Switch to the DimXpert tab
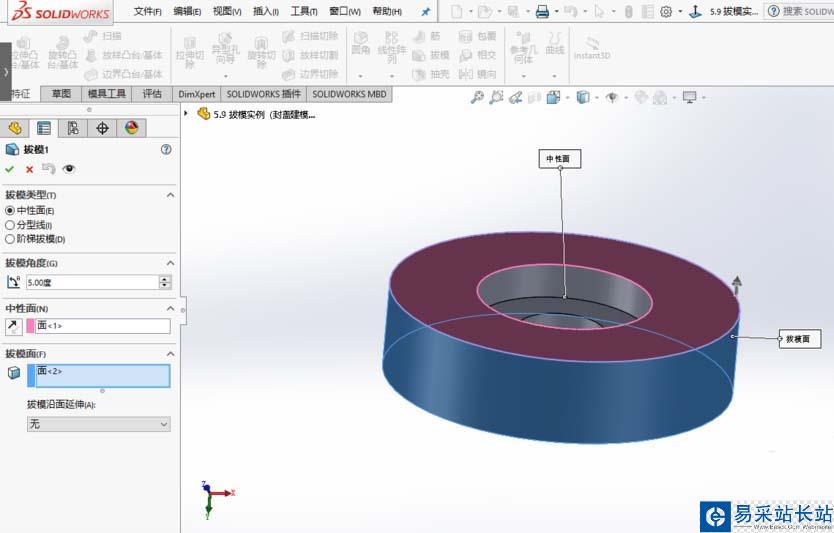 click(196, 94)
